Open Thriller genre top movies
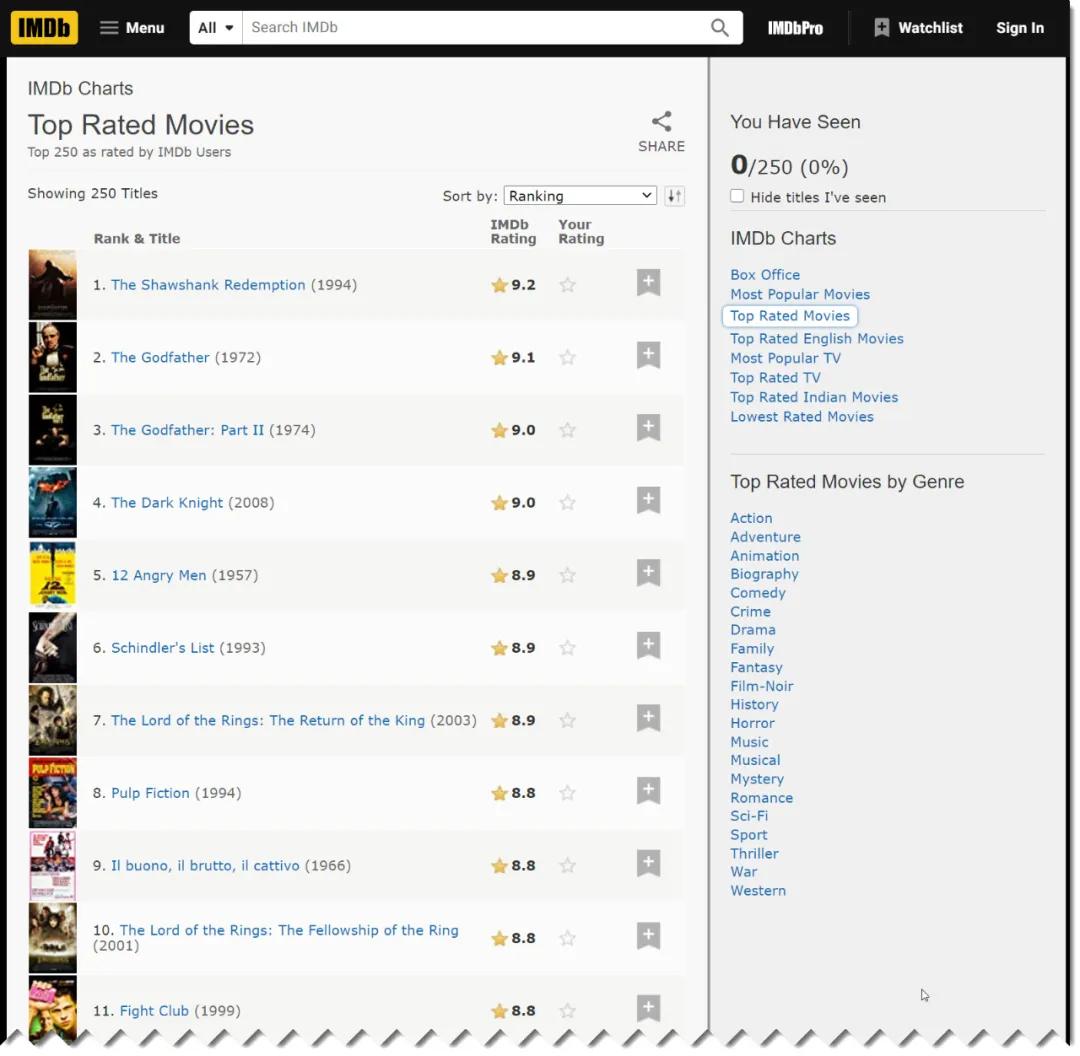 click(x=754, y=854)
